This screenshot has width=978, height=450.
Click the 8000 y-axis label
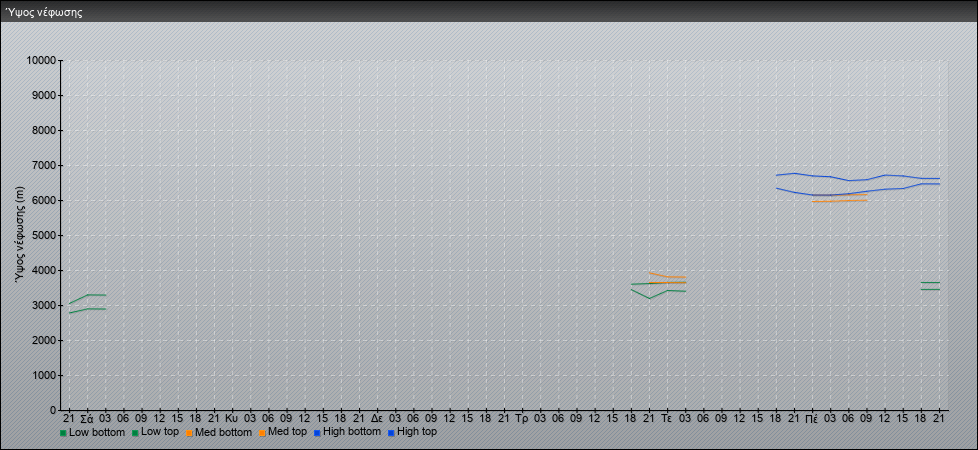(x=43, y=130)
